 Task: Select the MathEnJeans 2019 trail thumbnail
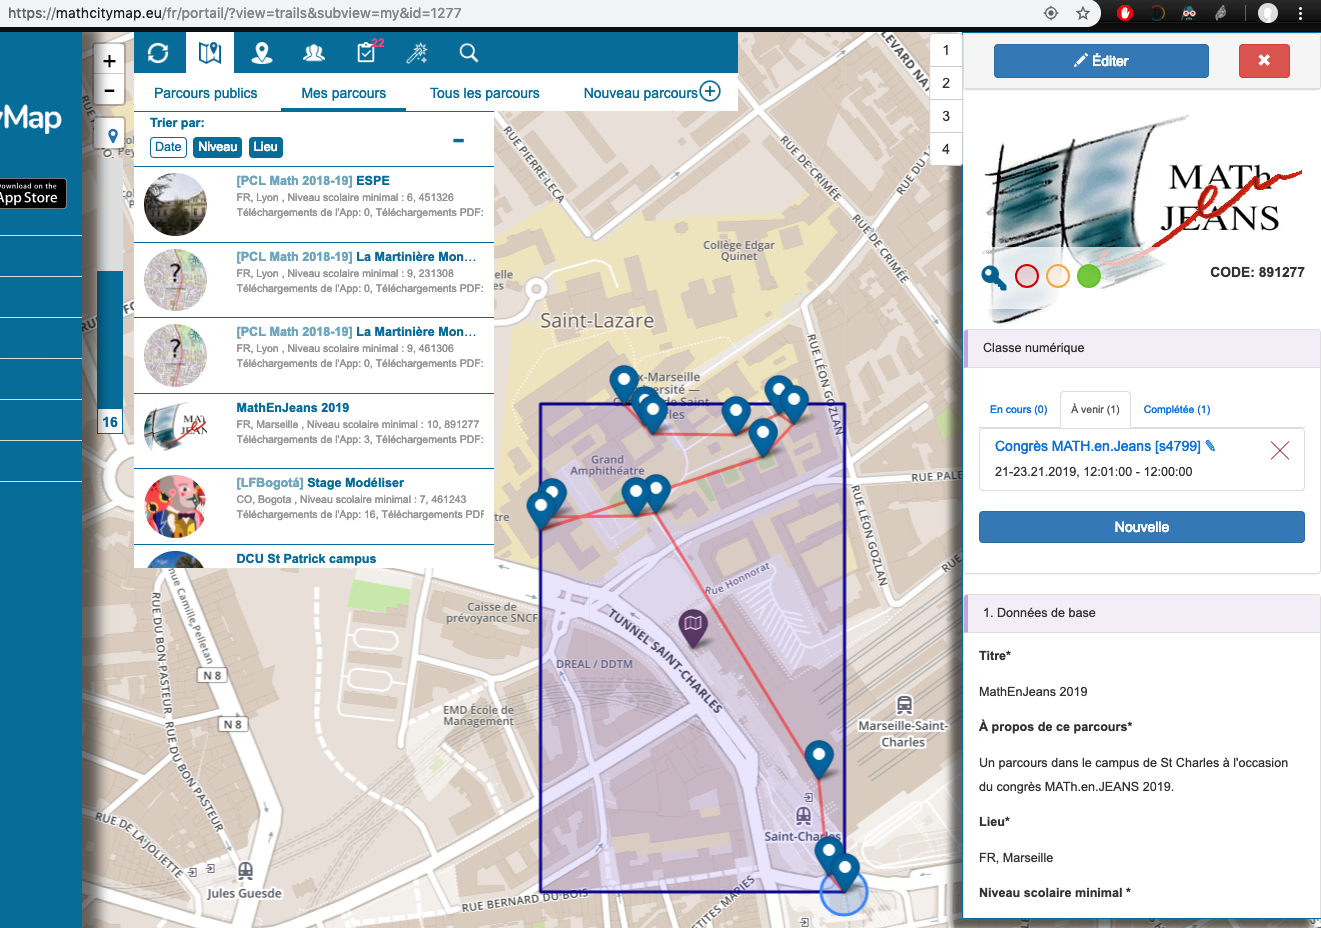point(176,430)
